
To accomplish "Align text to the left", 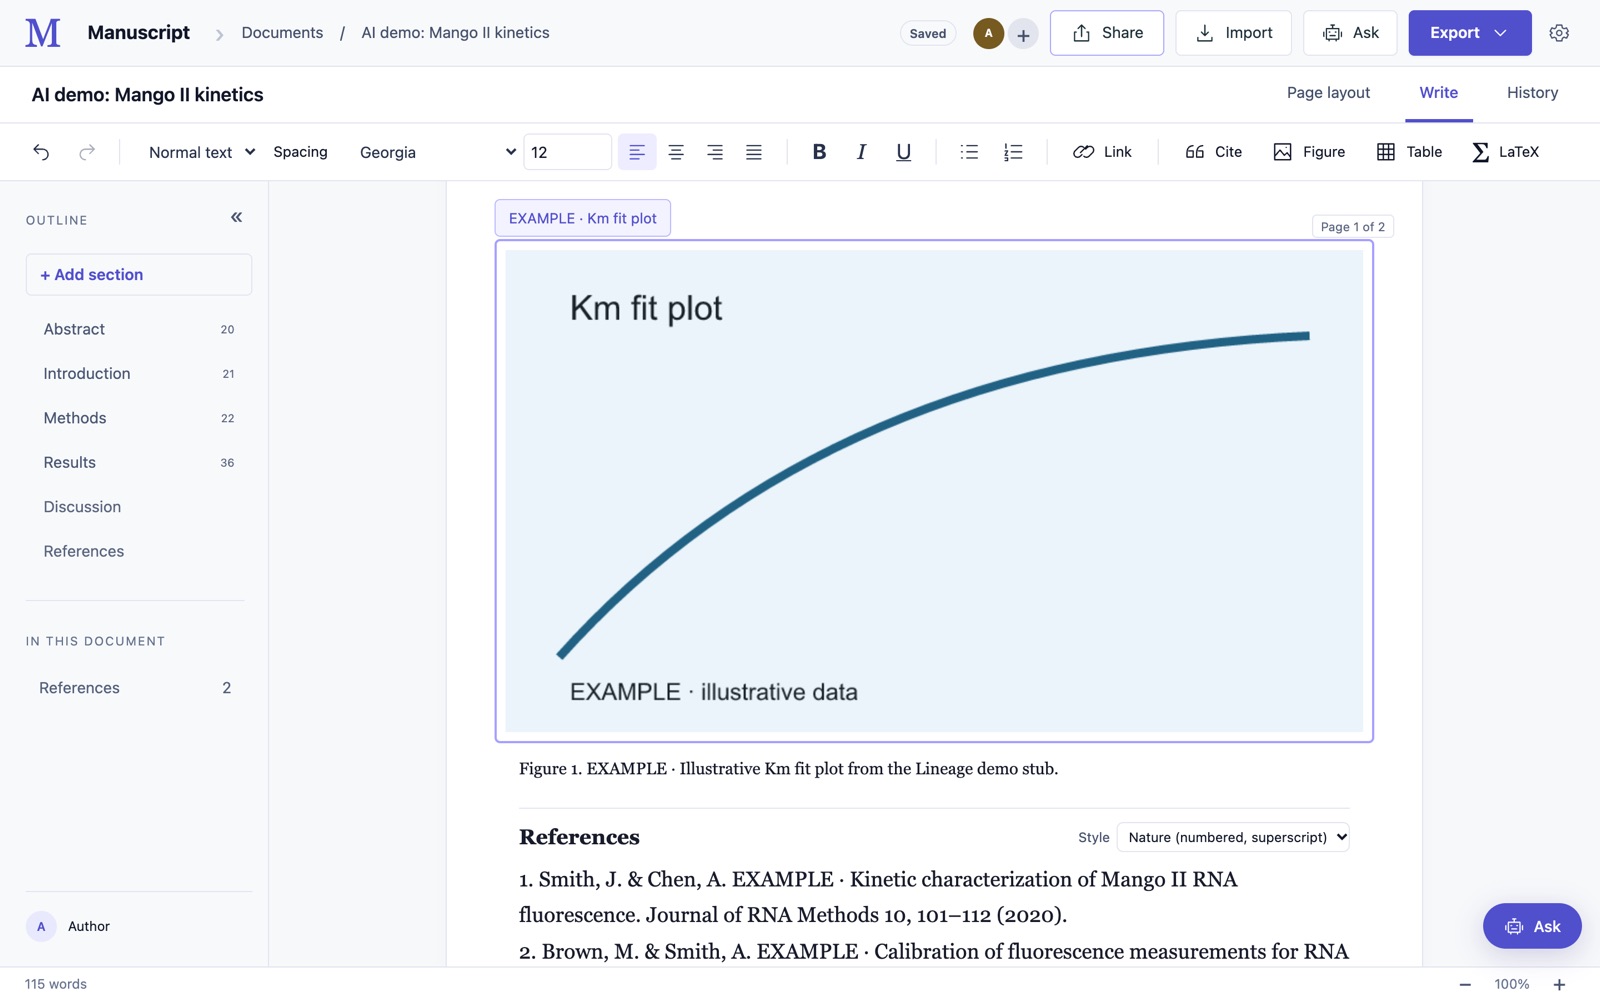I will tap(637, 152).
